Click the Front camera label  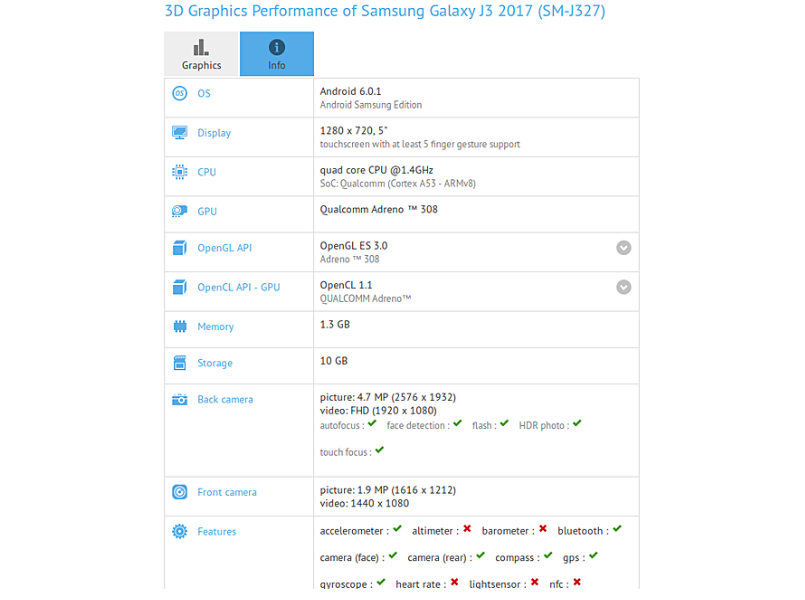click(x=227, y=492)
